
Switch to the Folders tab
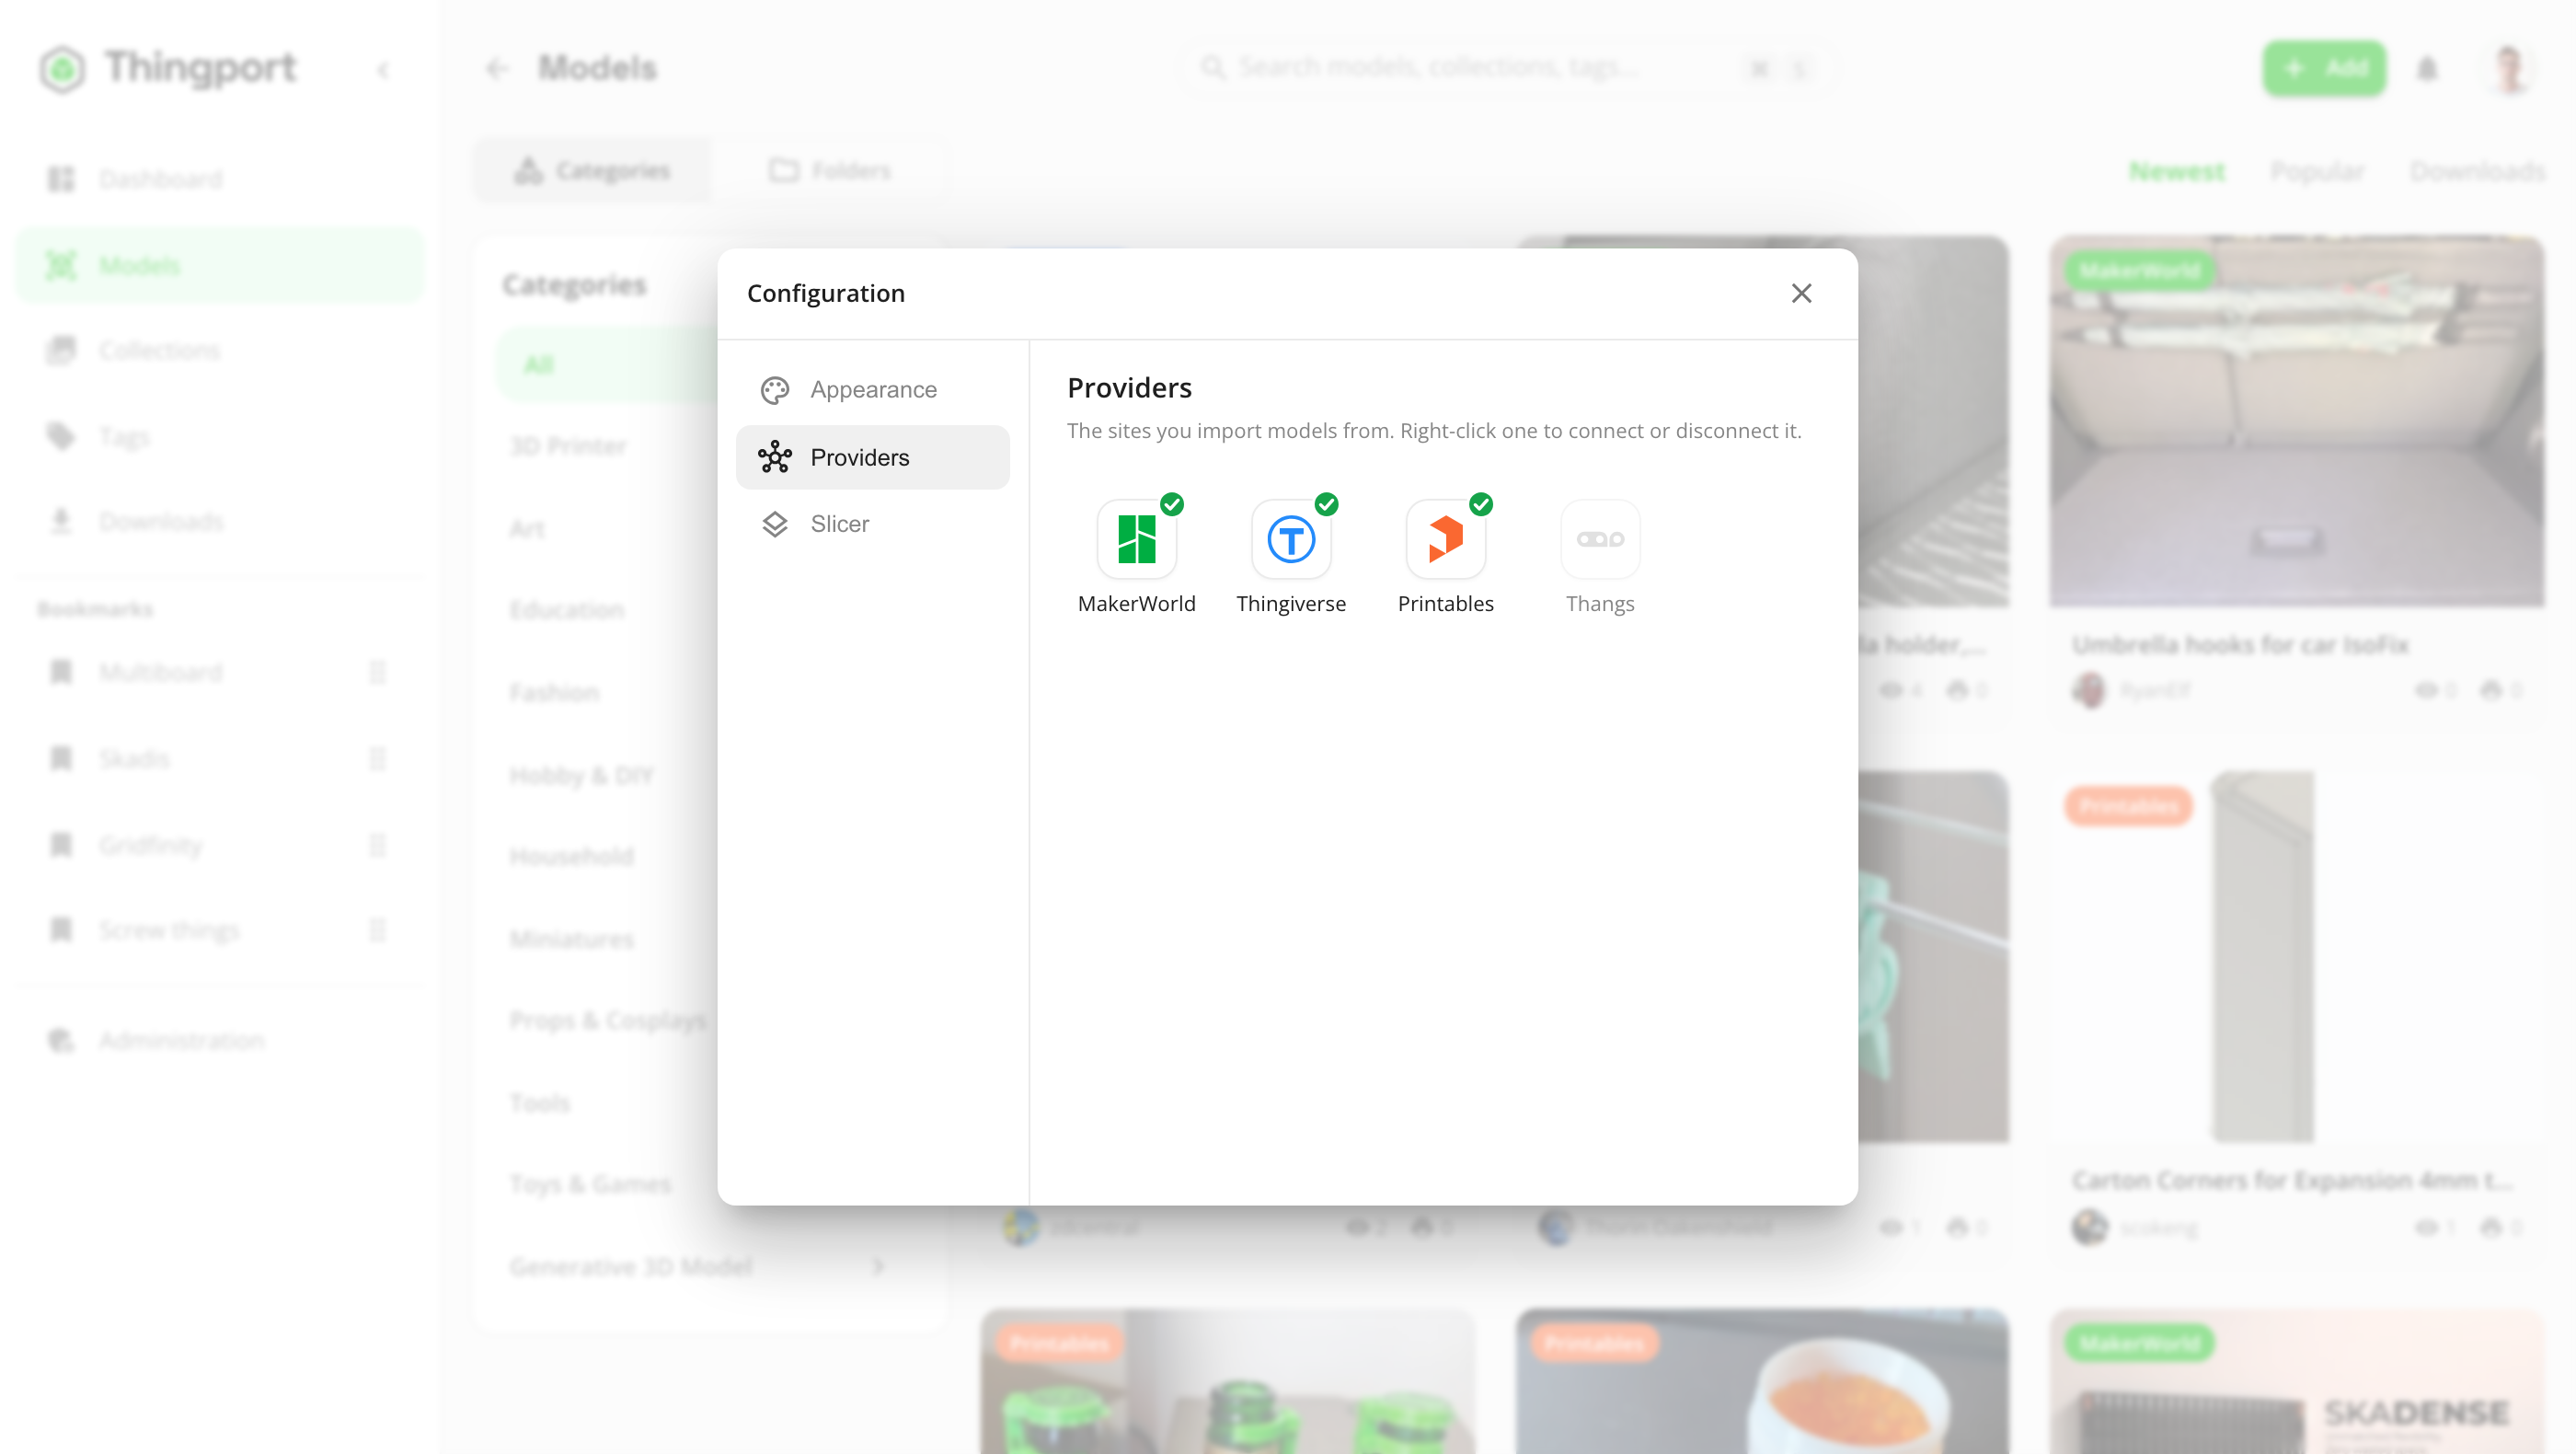coord(828,171)
